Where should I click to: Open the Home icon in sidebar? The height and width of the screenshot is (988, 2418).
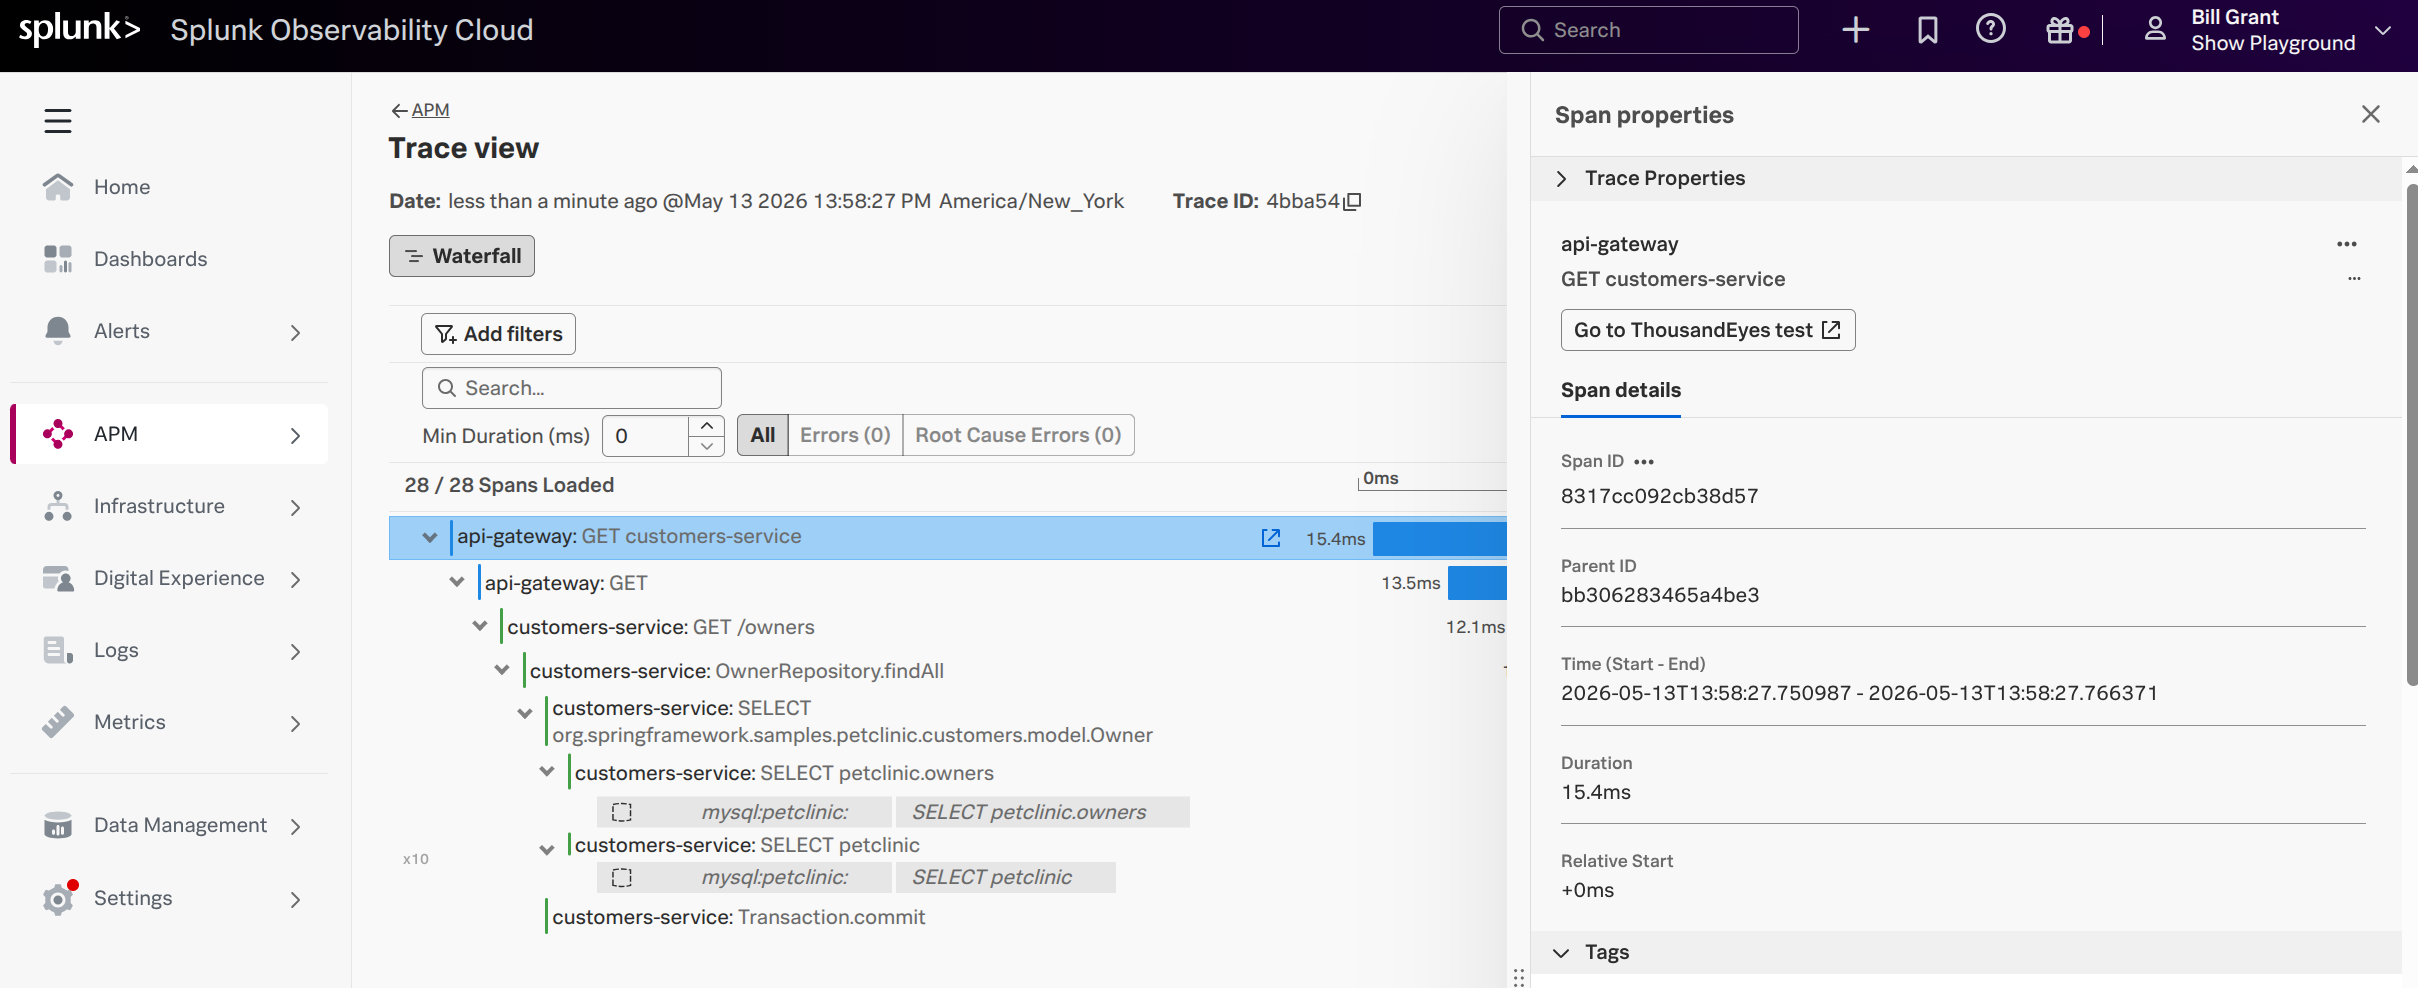click(x=58, y=187)
